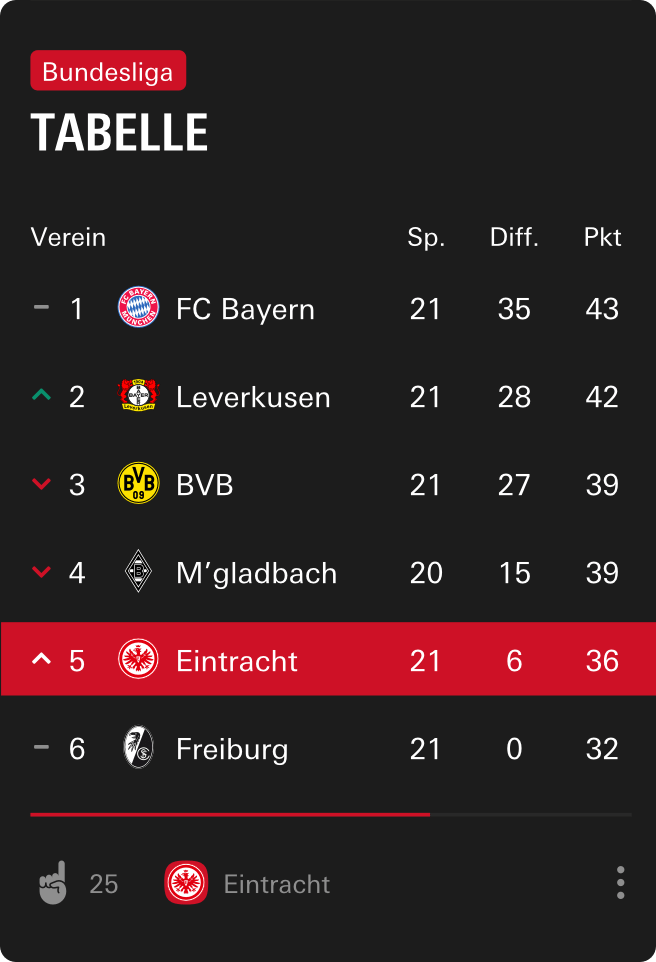Open the Bundesliga tag label

coord(108,72)
